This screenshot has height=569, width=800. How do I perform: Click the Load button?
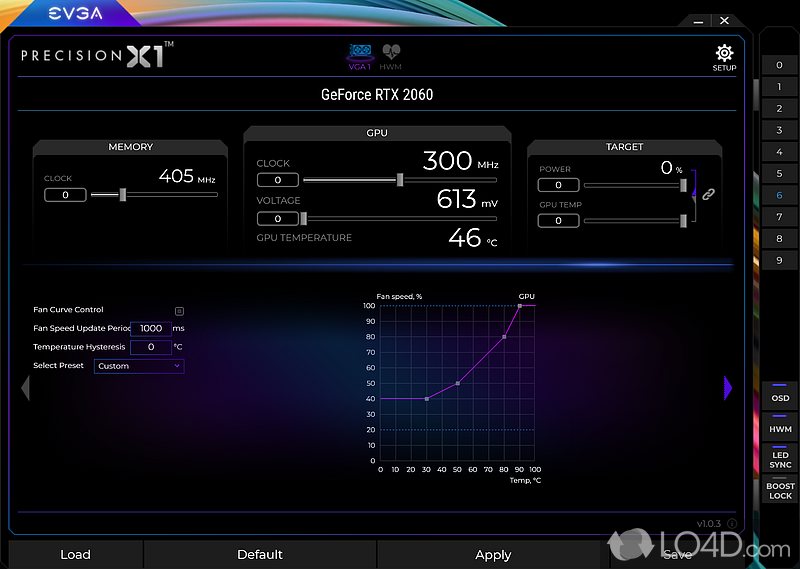76,555
